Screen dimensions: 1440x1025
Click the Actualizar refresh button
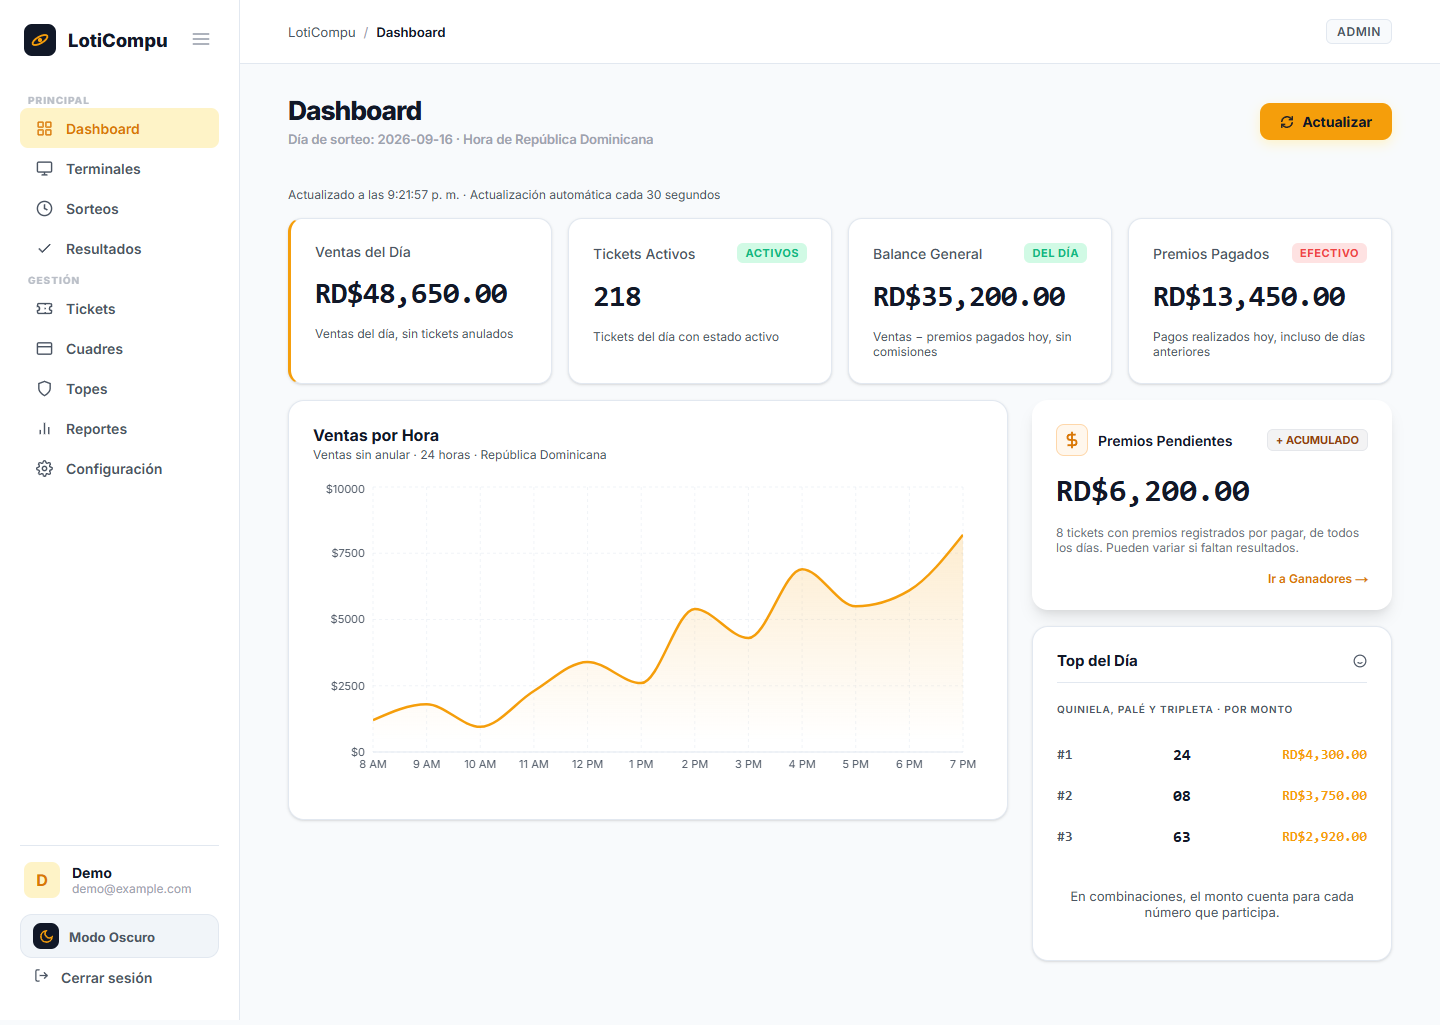pos(1326,122)
